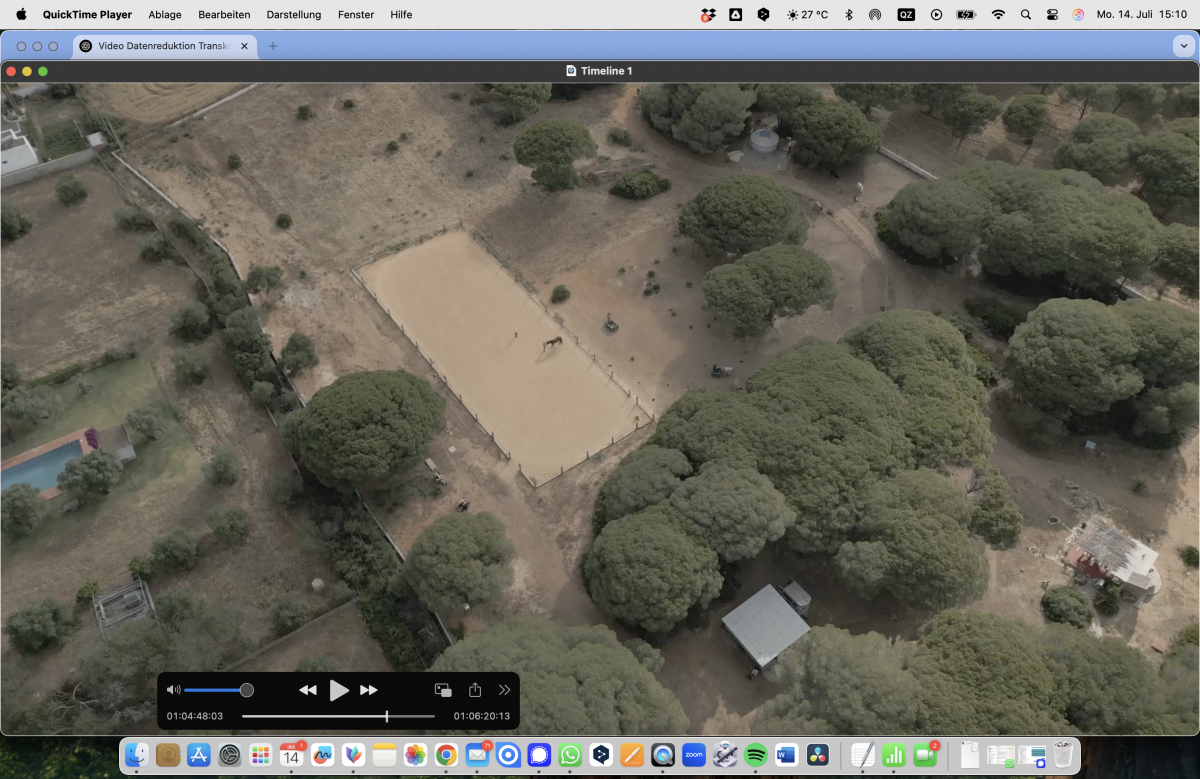
Task: Mute audio via the speaker icon
Action: [173, 690]
